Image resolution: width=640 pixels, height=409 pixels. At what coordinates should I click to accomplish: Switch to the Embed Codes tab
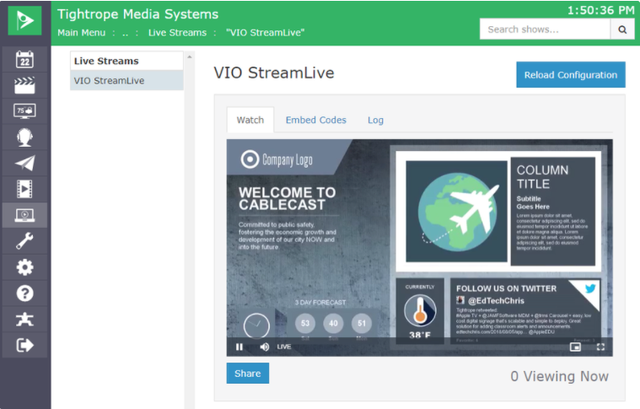coord(316,120)
